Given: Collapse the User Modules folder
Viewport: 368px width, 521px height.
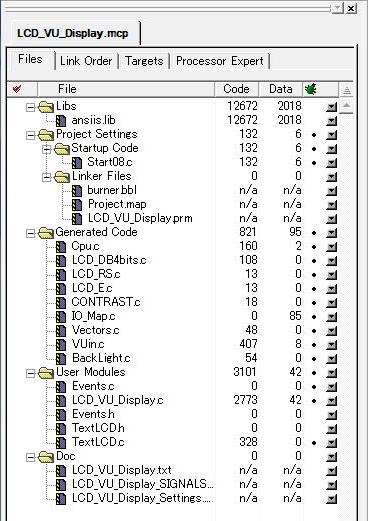Looking at the screenshot, I should point(31,373).
